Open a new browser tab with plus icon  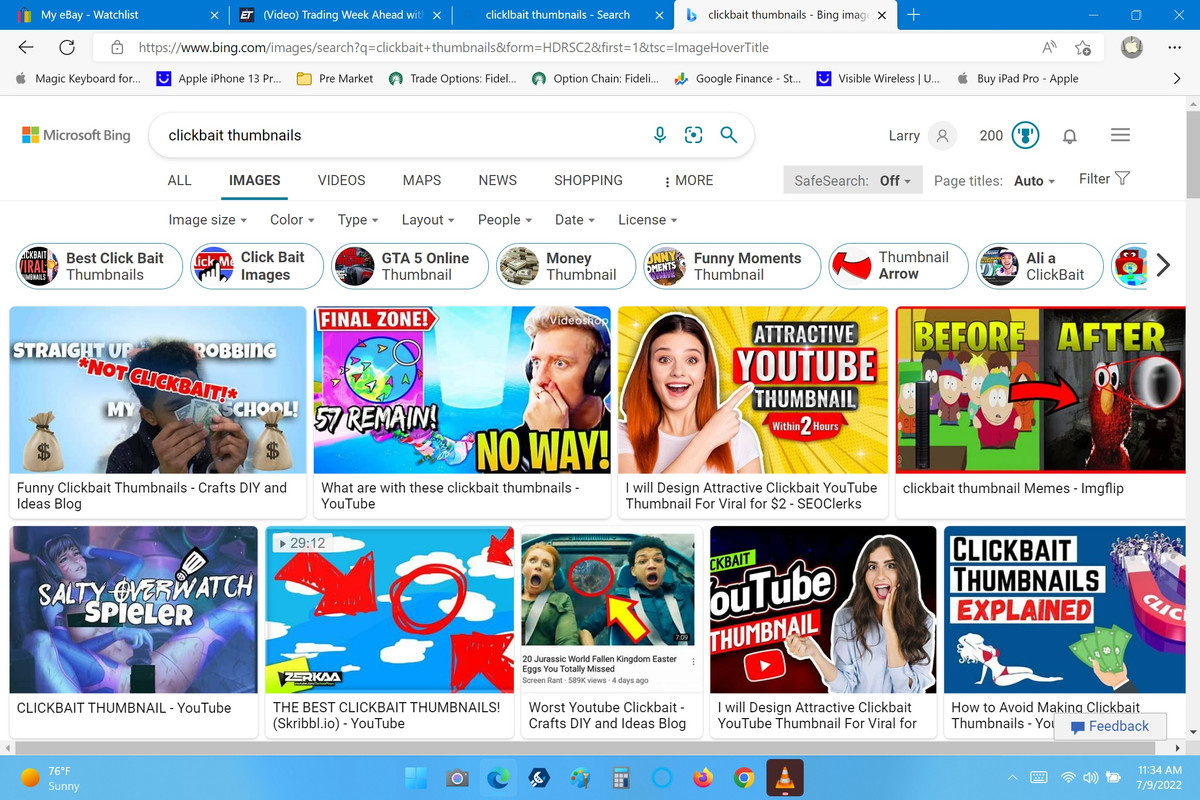[912, 15]
